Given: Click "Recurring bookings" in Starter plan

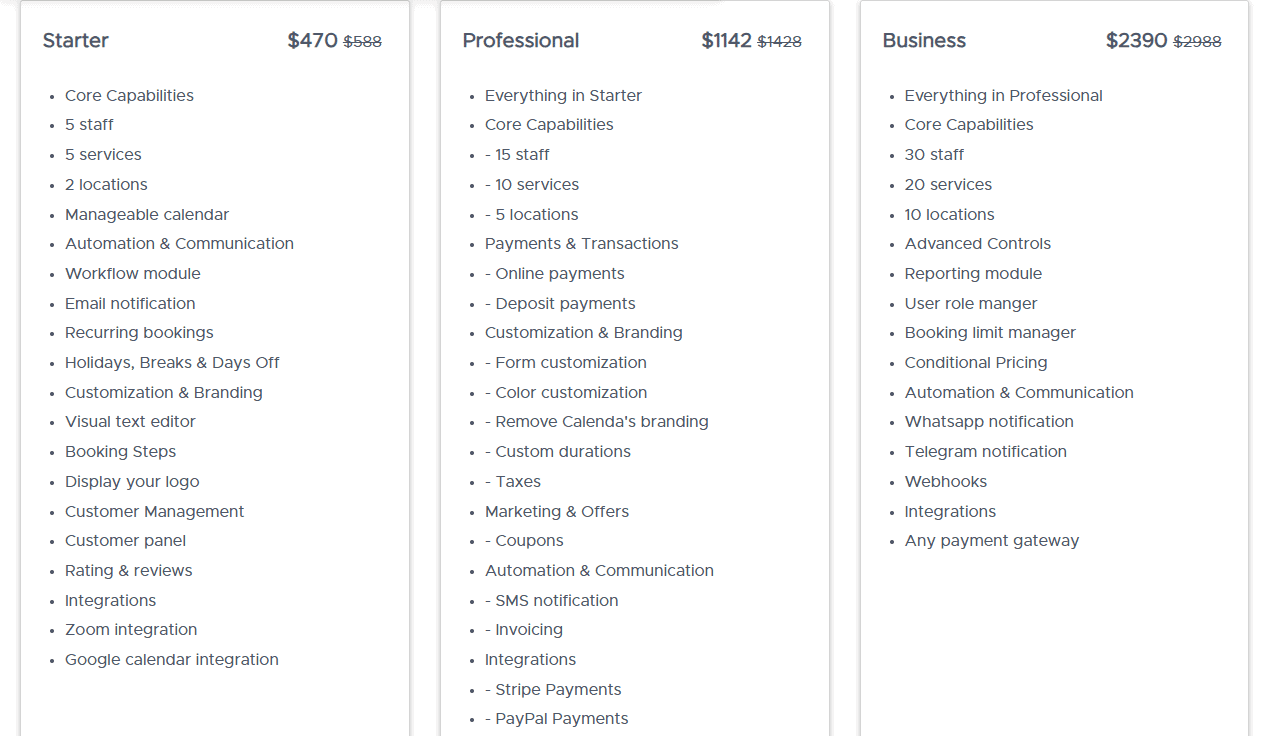Looking at the screenshot, I should (139, 333).
